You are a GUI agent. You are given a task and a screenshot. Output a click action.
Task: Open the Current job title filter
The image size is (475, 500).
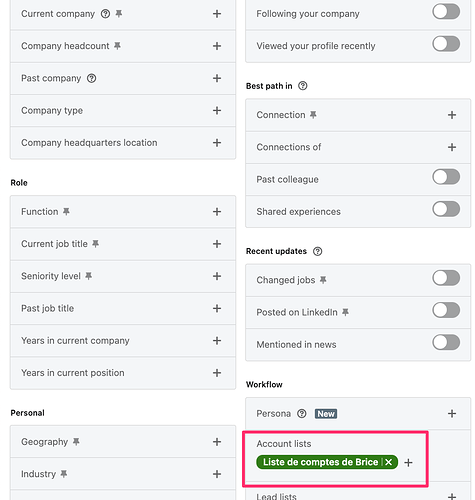123,244
